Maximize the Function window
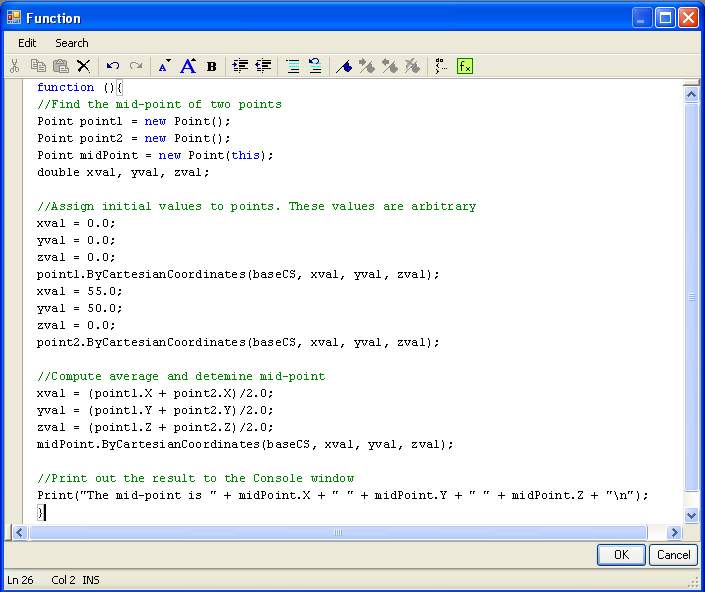 pos(665,18)
